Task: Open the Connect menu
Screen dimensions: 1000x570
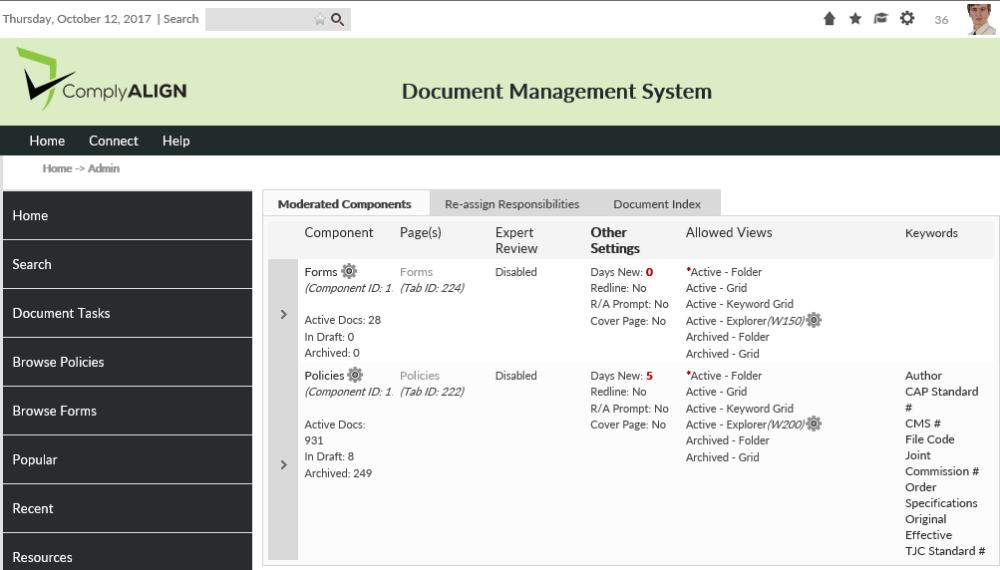Action: click(113, 141)
